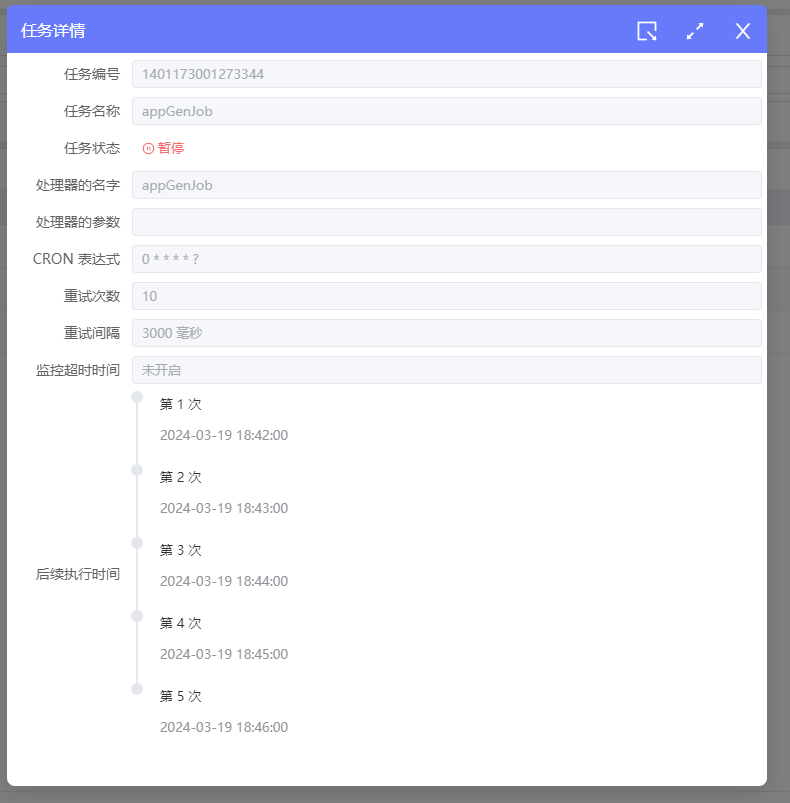This screenshot has height=803, width=790.
Task: Click the 任务编号 label
Action: coord(92,74)
